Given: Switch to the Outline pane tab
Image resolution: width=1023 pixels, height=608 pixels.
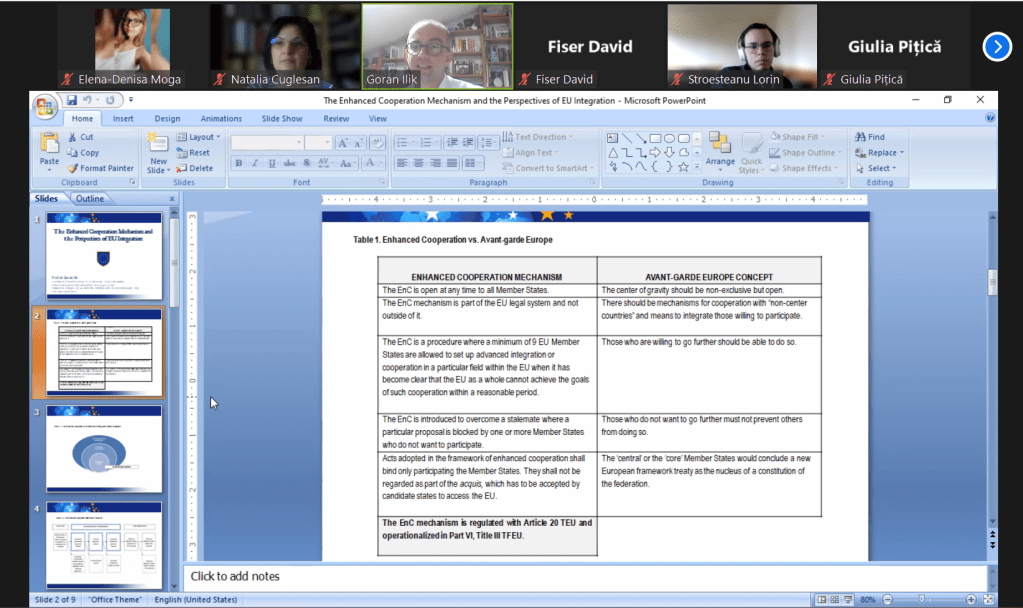Looking at the screenshot, I should (90, 198).
